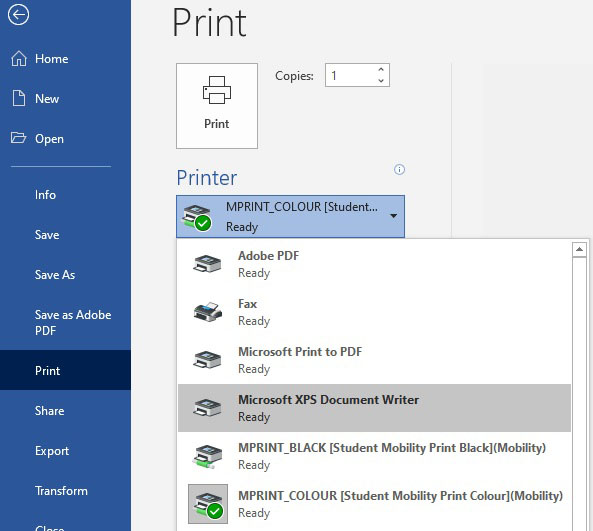Click the MPRINT_BLACK network printer icon
Viewport: 593px width, 531px height.
[207, 456]
